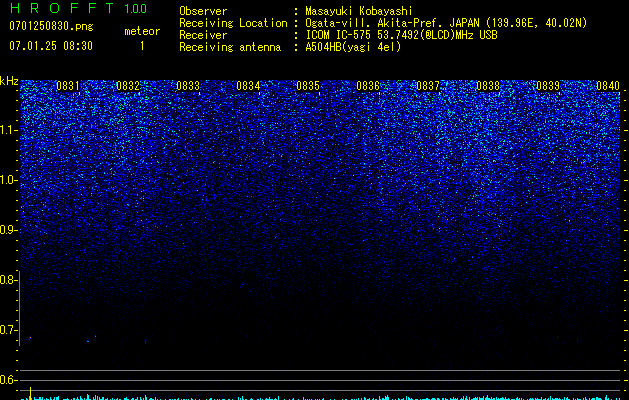Click the filename 0701250830.png

pyautogui.click(x=51, y=26)
